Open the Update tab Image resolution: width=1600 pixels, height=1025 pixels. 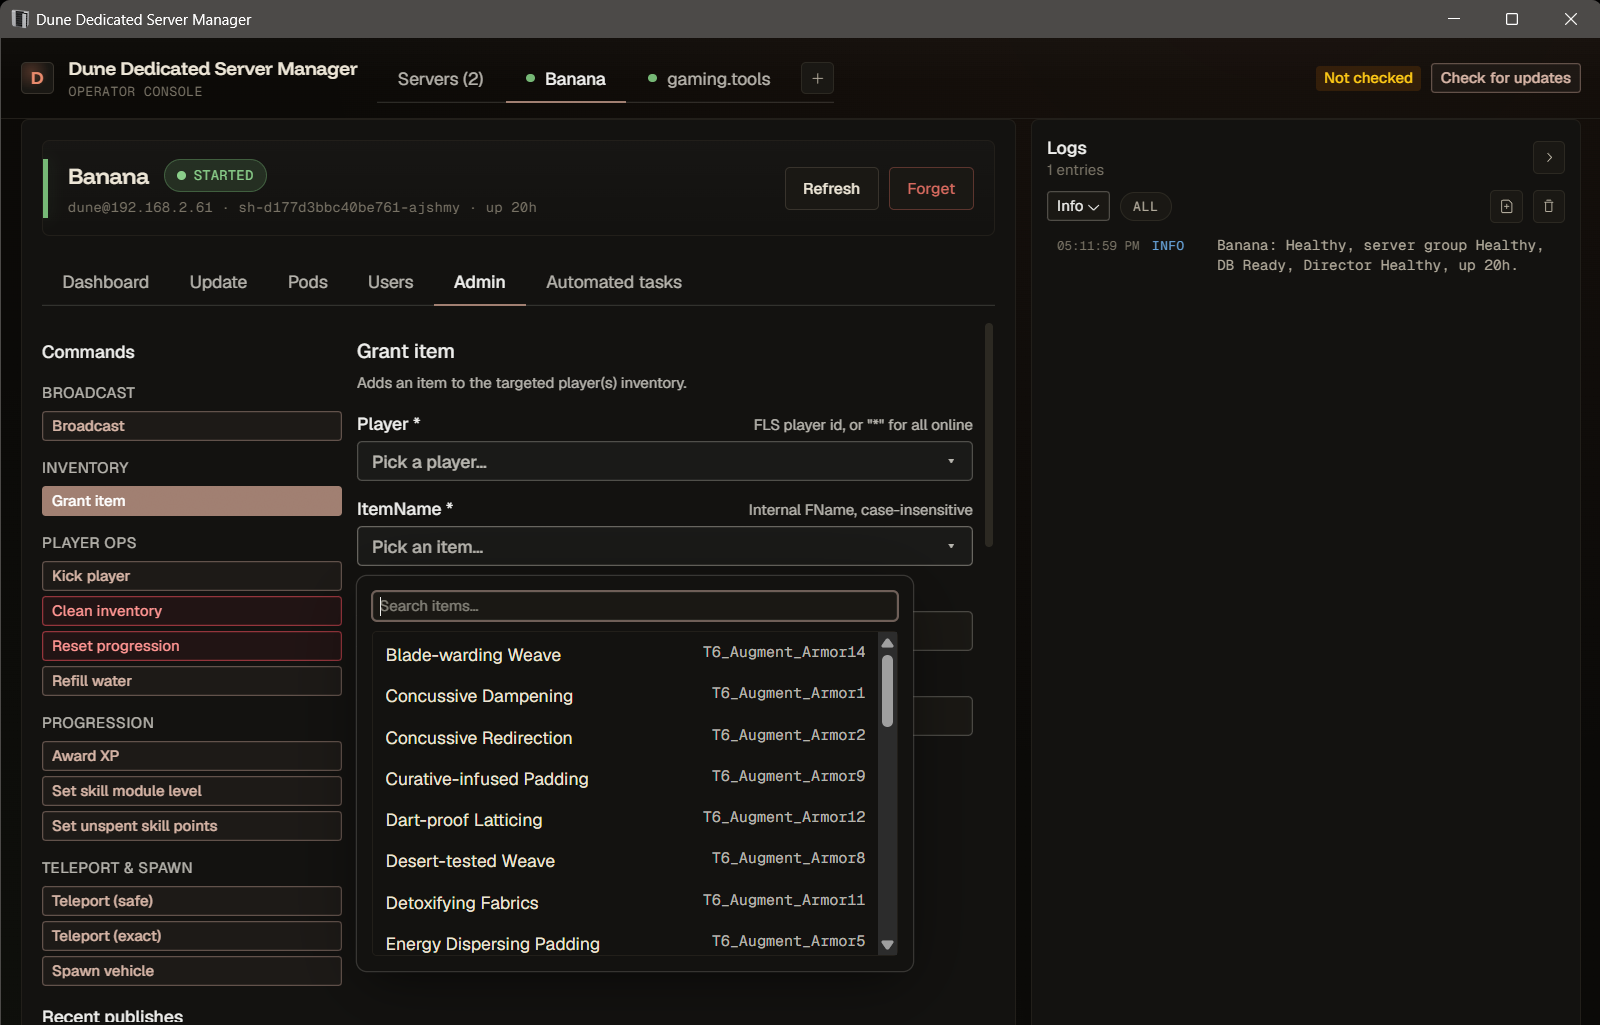(218, 282)
